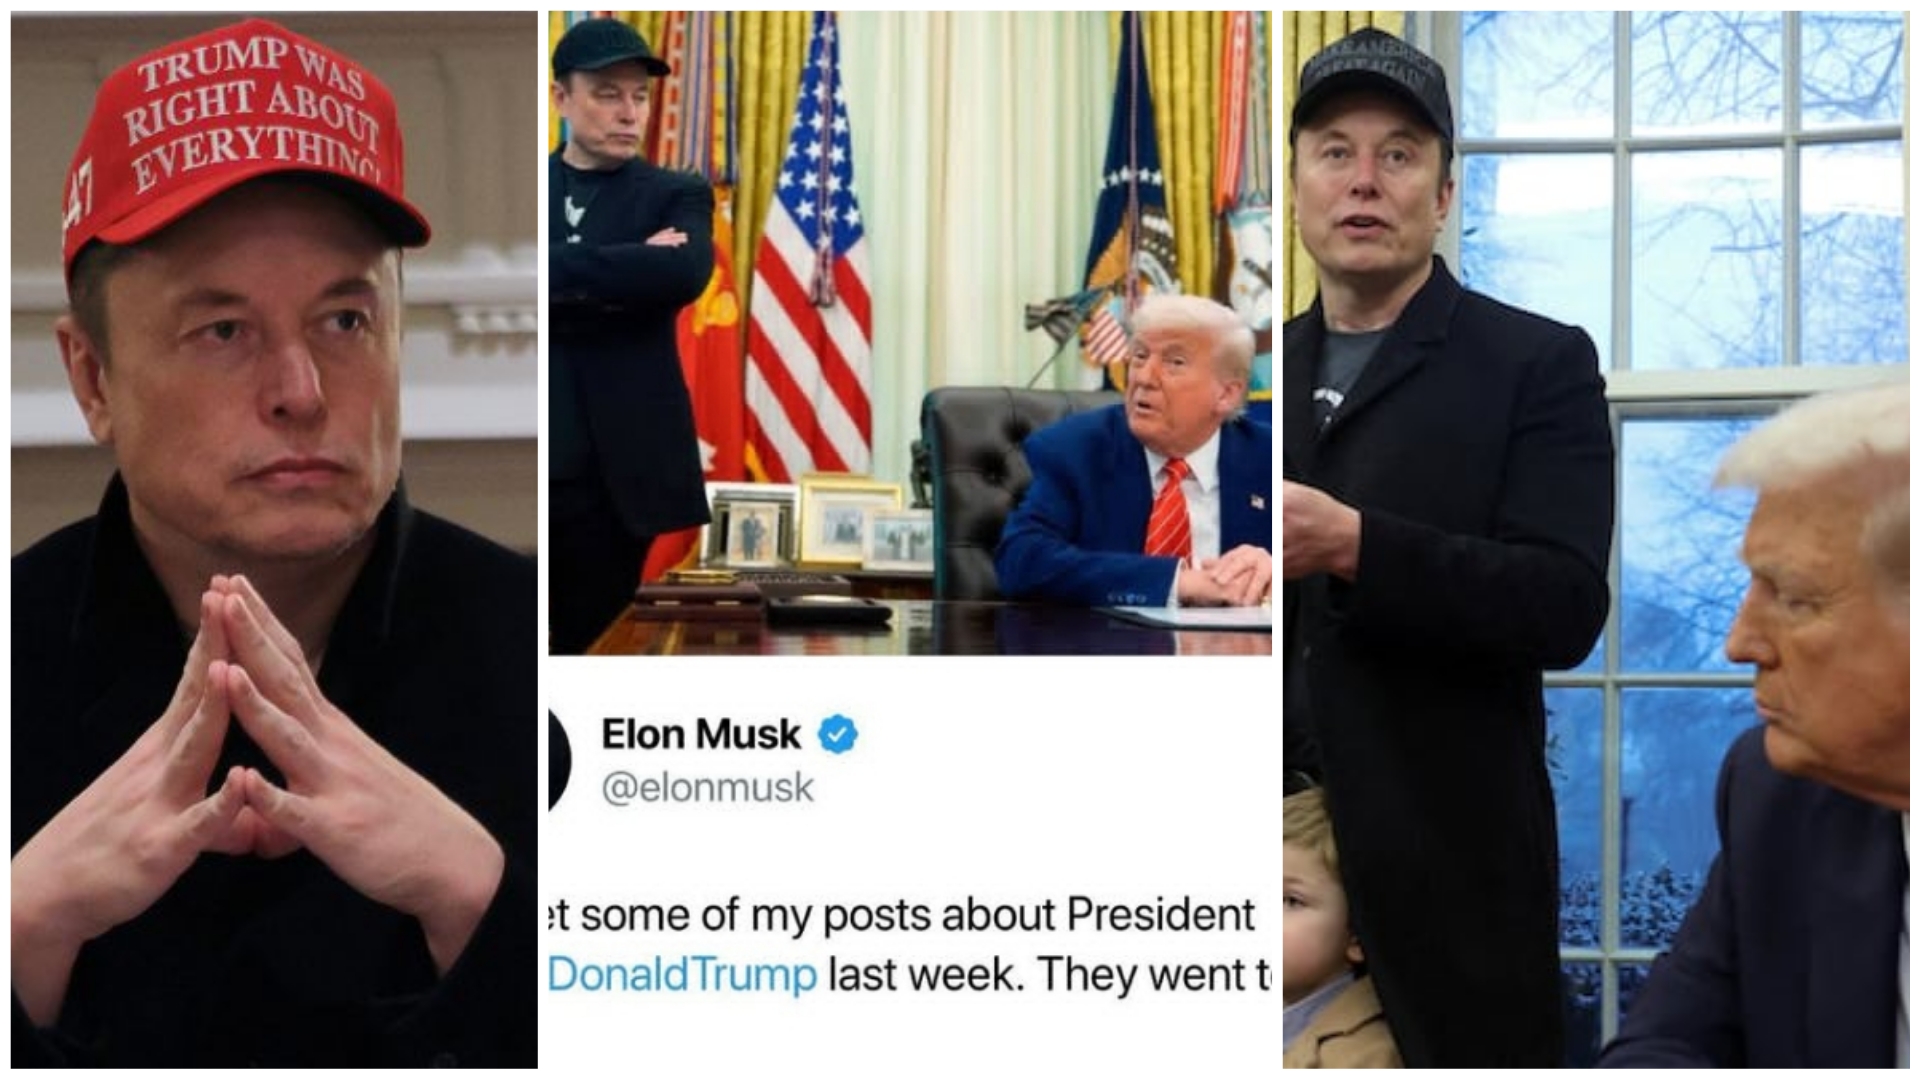Click the tweet text about posts
Image resolution: width=1920 pixels, height=1080 pixels.
[910, 945]
